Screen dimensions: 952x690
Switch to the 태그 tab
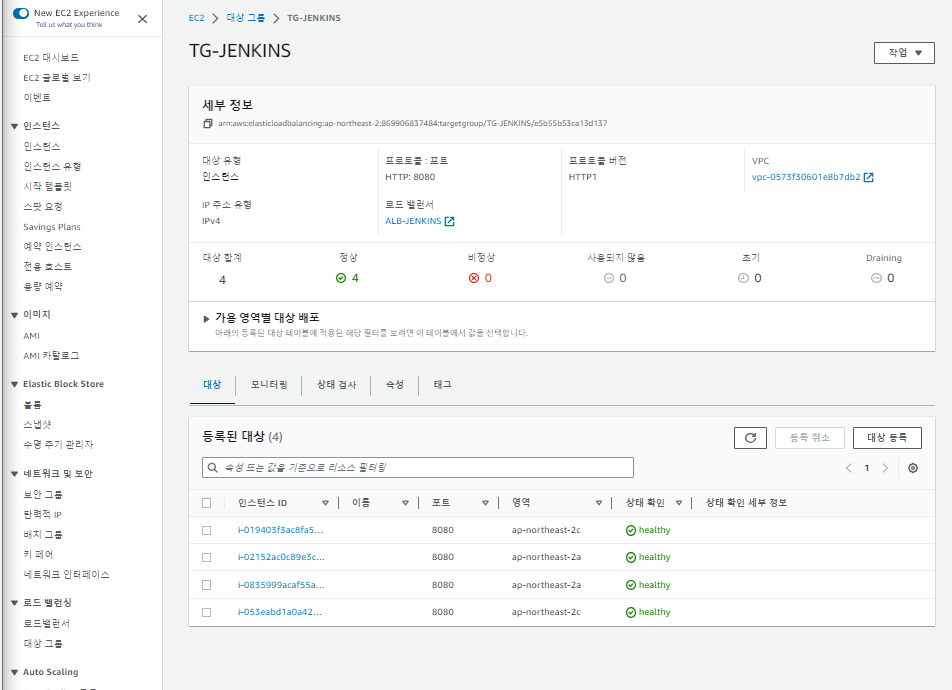click(442, 384)
